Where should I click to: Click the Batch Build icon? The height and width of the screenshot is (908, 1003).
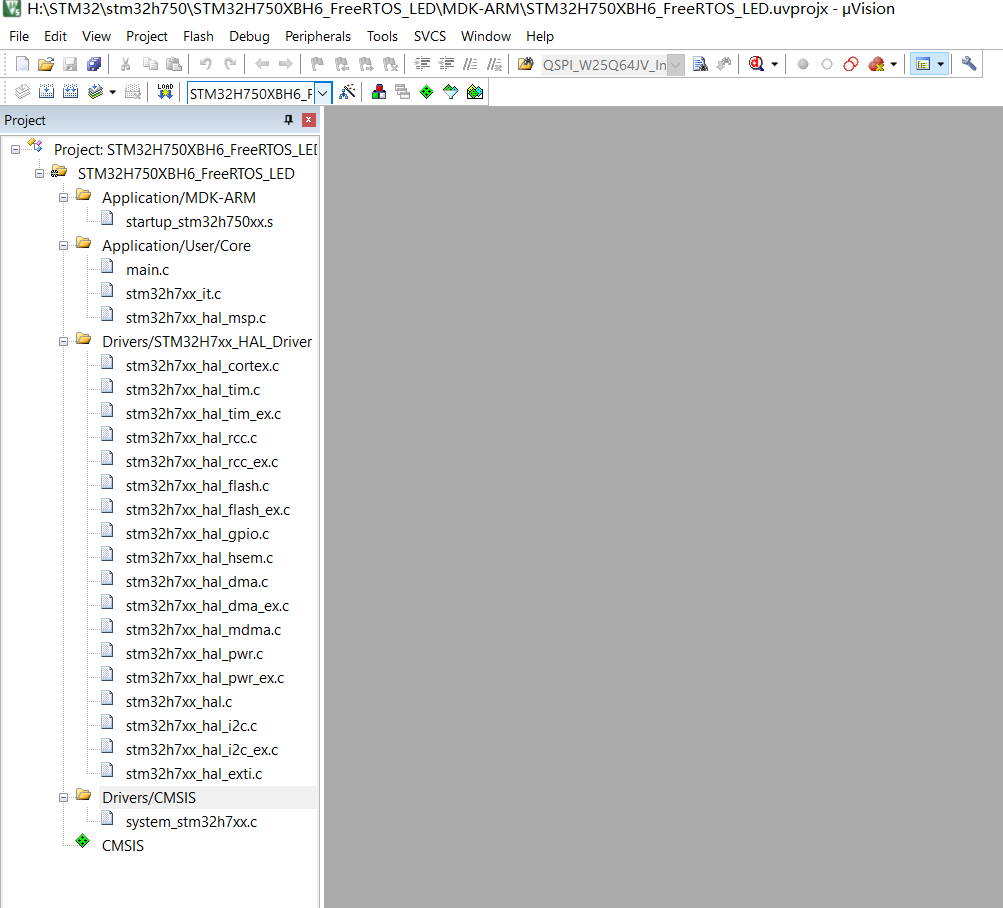click(95, 92)
